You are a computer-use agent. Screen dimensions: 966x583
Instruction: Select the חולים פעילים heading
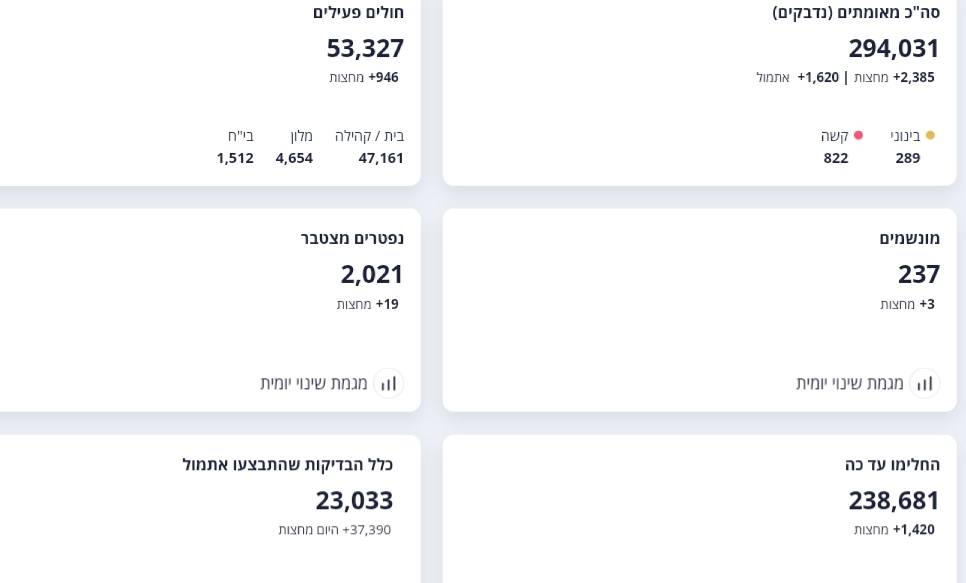(358, 12)
